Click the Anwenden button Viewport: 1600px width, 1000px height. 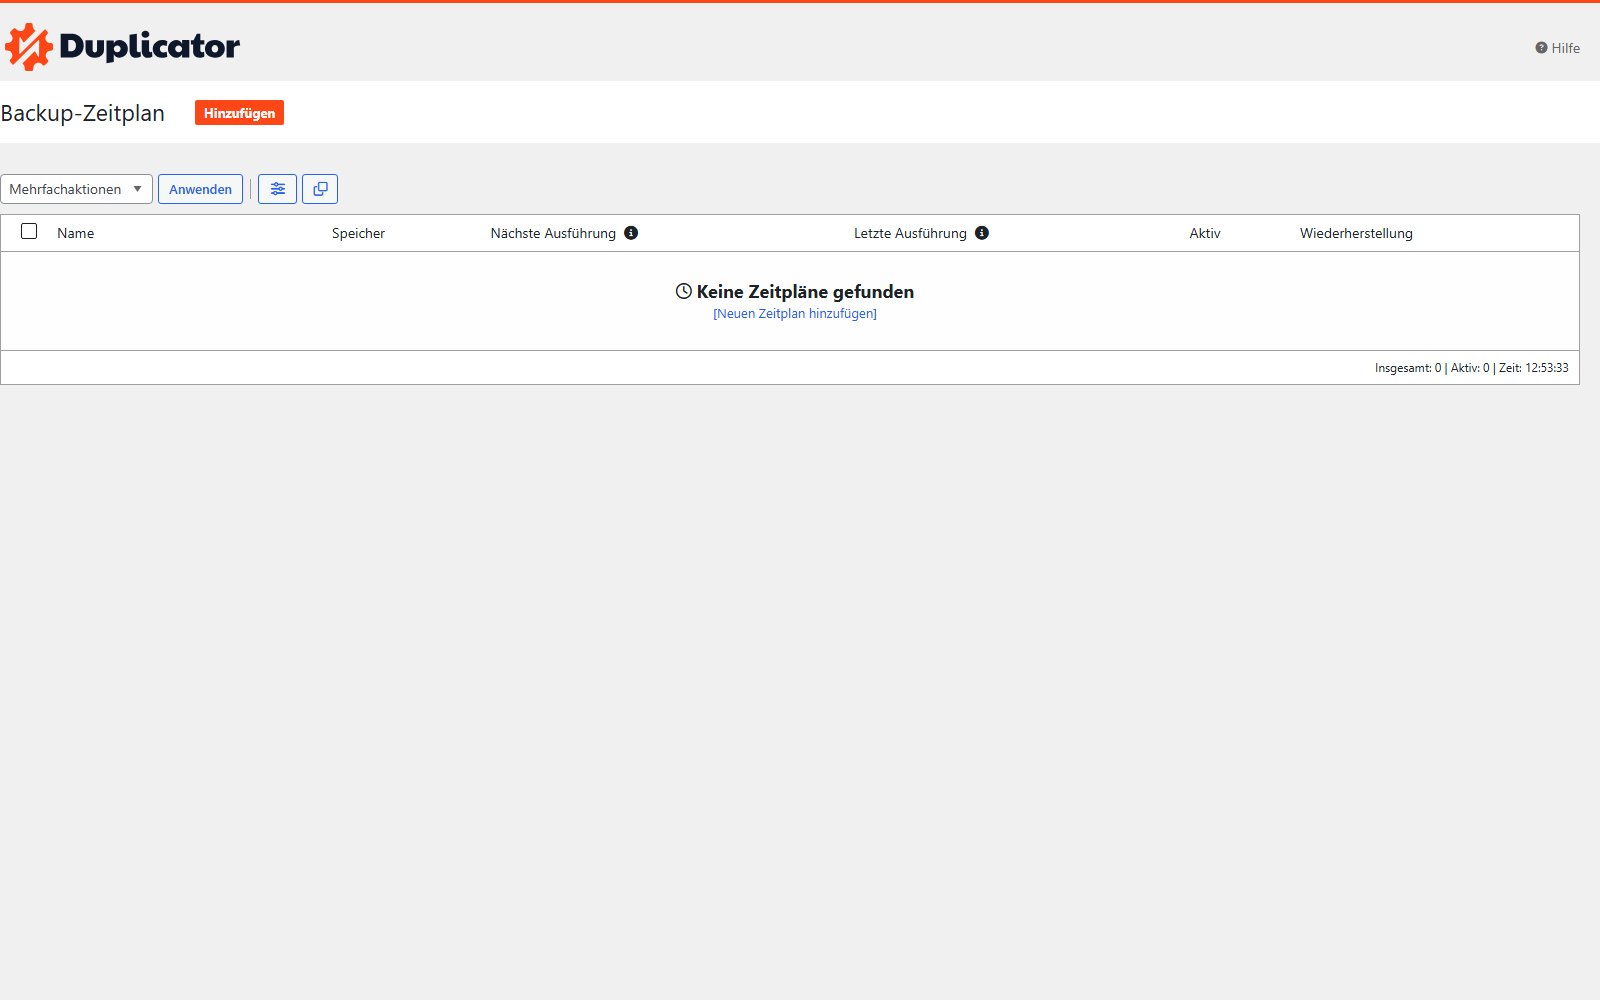(200, 189)
